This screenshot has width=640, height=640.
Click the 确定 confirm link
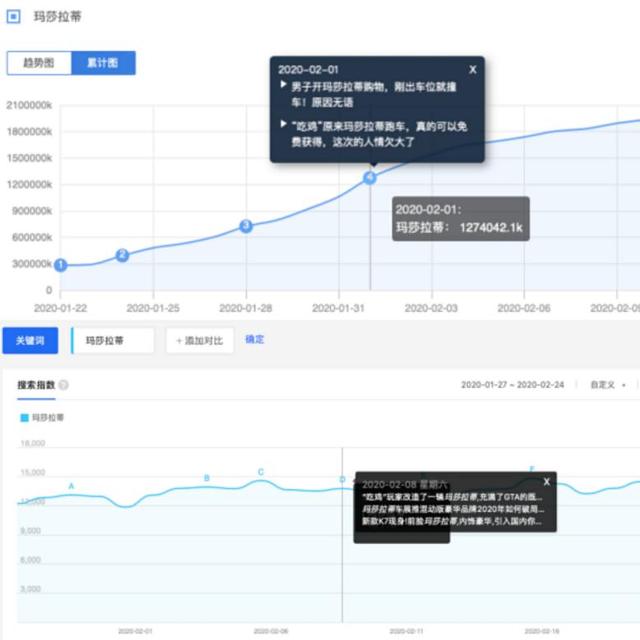[x=255, y=339]
